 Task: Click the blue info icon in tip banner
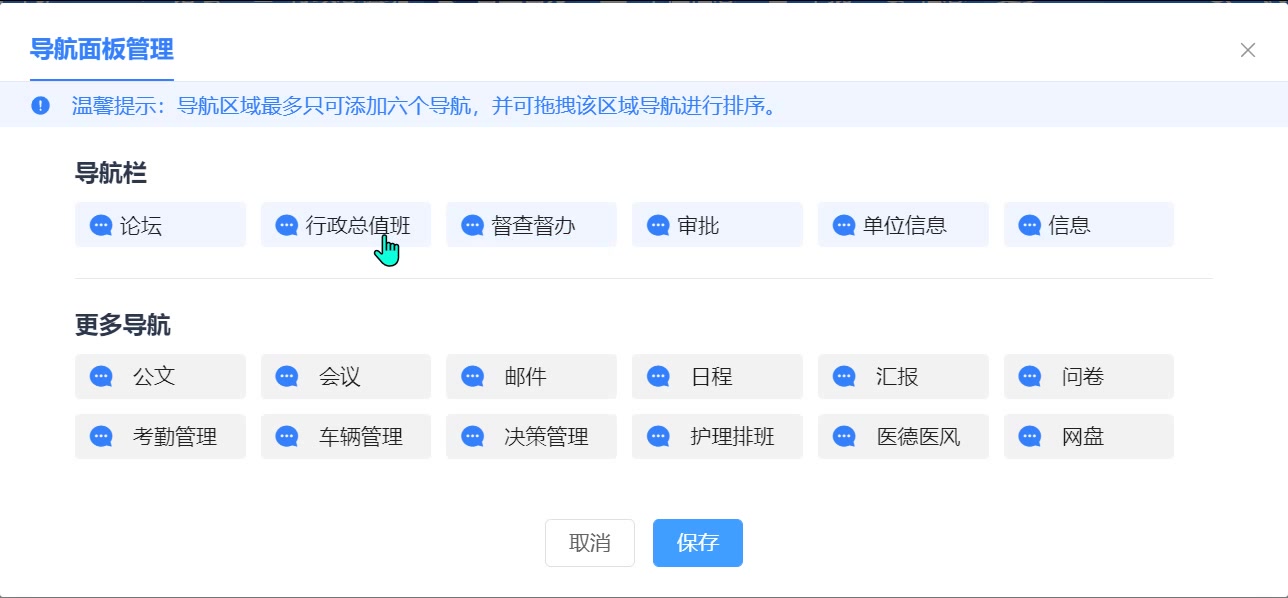coord(40,106)
